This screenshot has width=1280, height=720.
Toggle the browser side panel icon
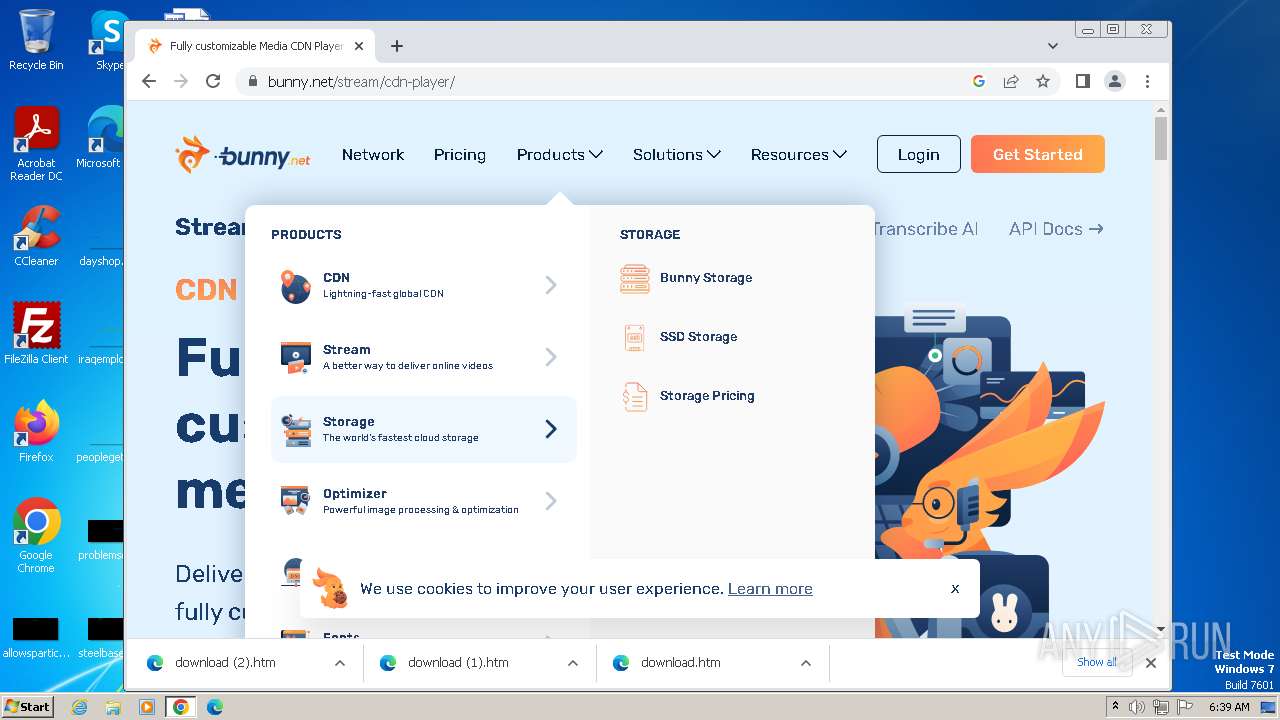point(1082,82)
